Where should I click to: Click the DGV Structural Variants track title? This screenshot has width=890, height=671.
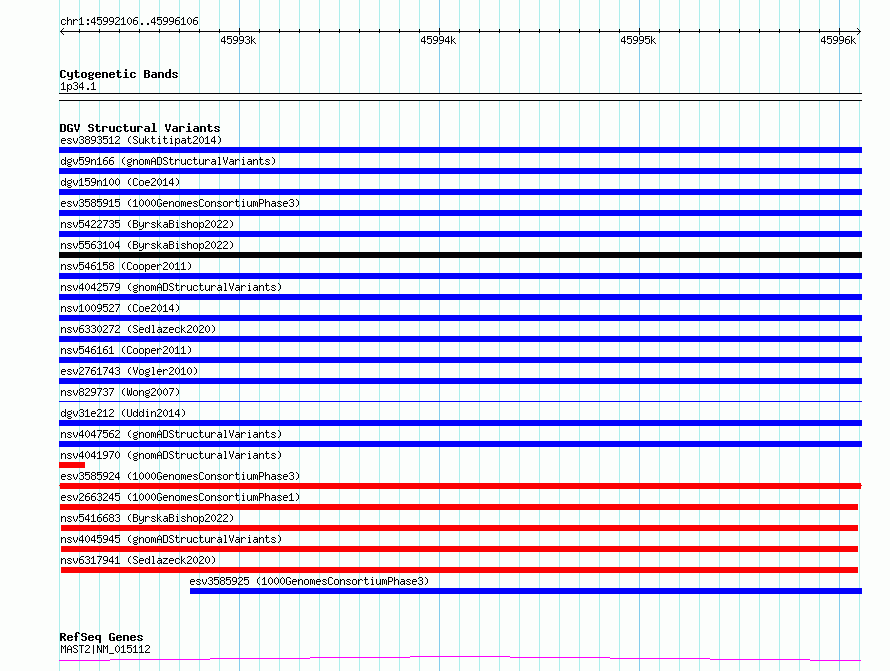pos(140,128)
